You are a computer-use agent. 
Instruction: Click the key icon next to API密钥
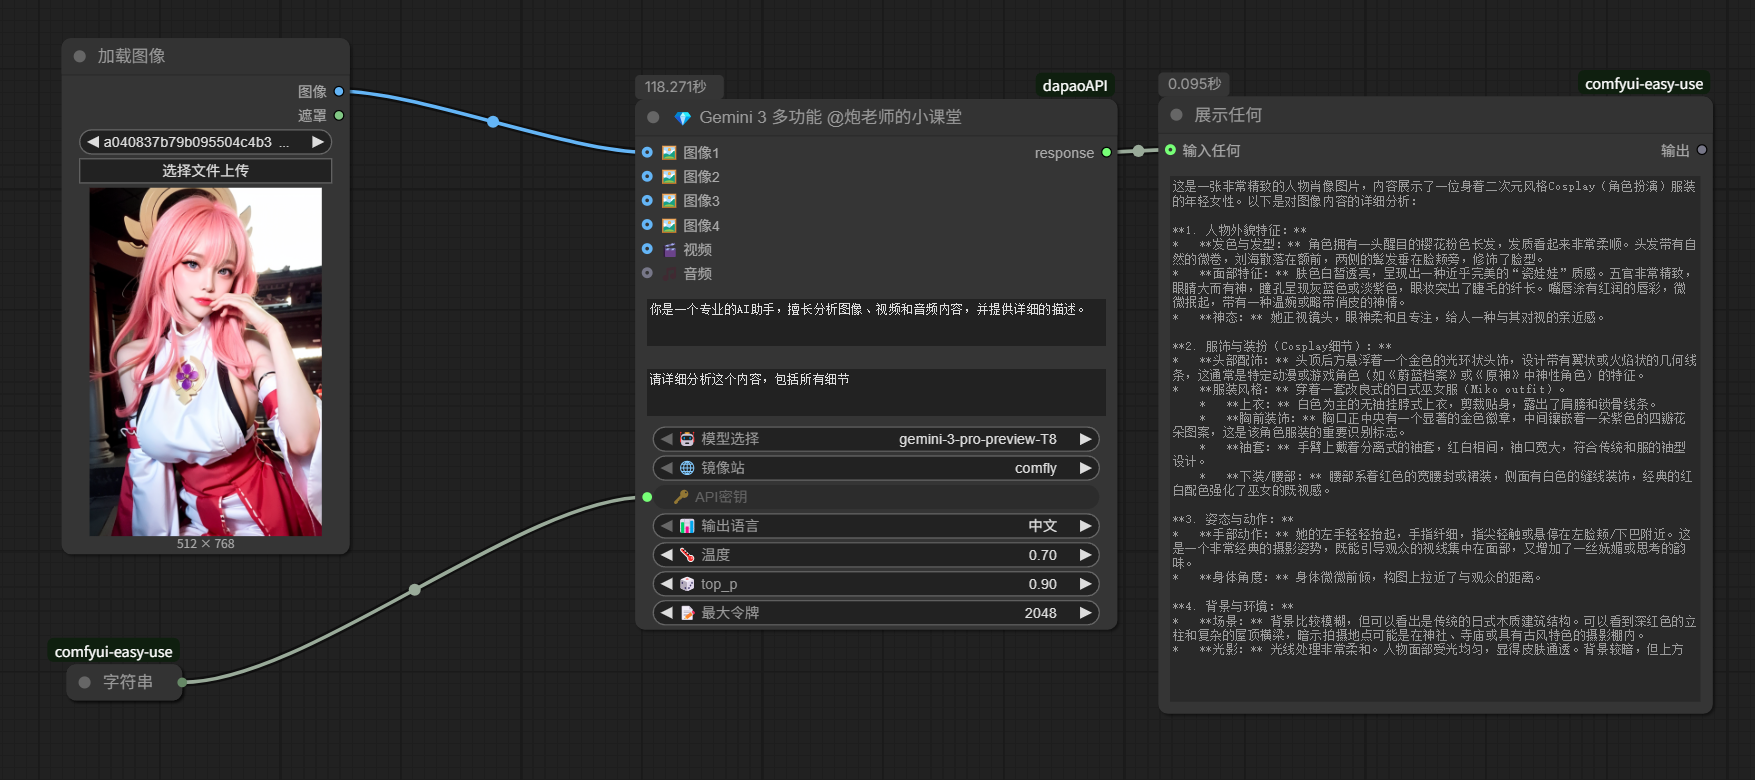click(x=681, y=497)
